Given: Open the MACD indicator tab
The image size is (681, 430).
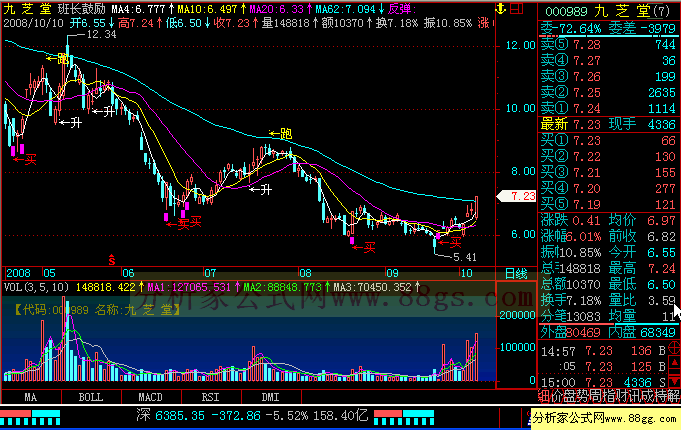Looking at the screenshot, I should pos(150,397).
